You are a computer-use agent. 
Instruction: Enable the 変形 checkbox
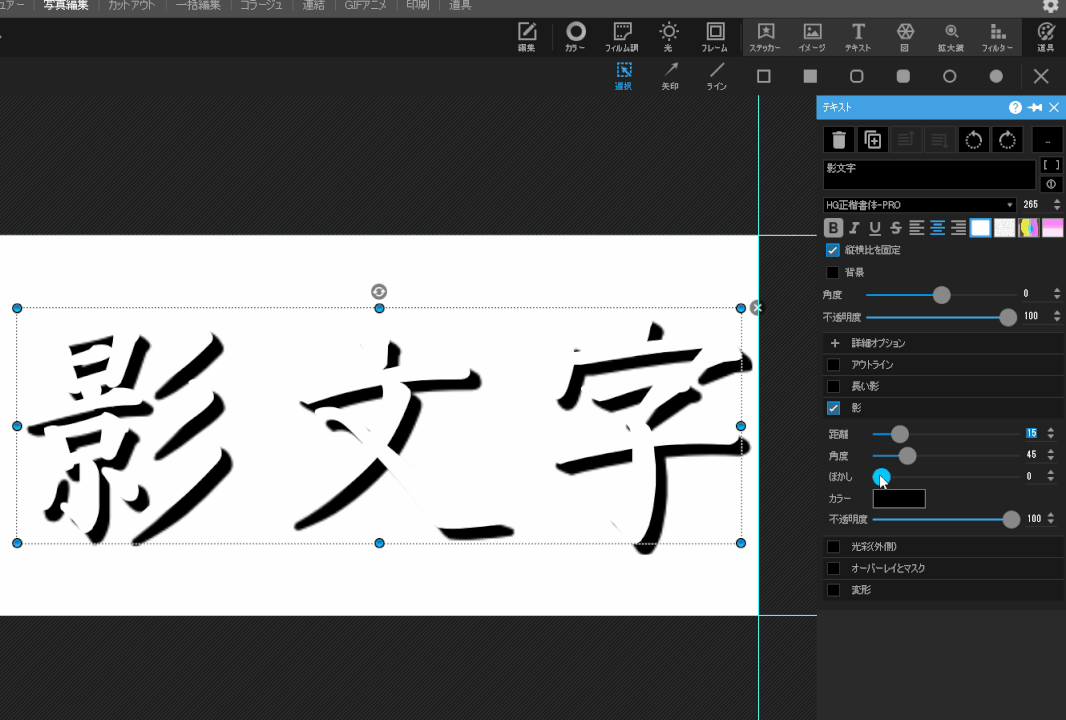pos(833,590)
